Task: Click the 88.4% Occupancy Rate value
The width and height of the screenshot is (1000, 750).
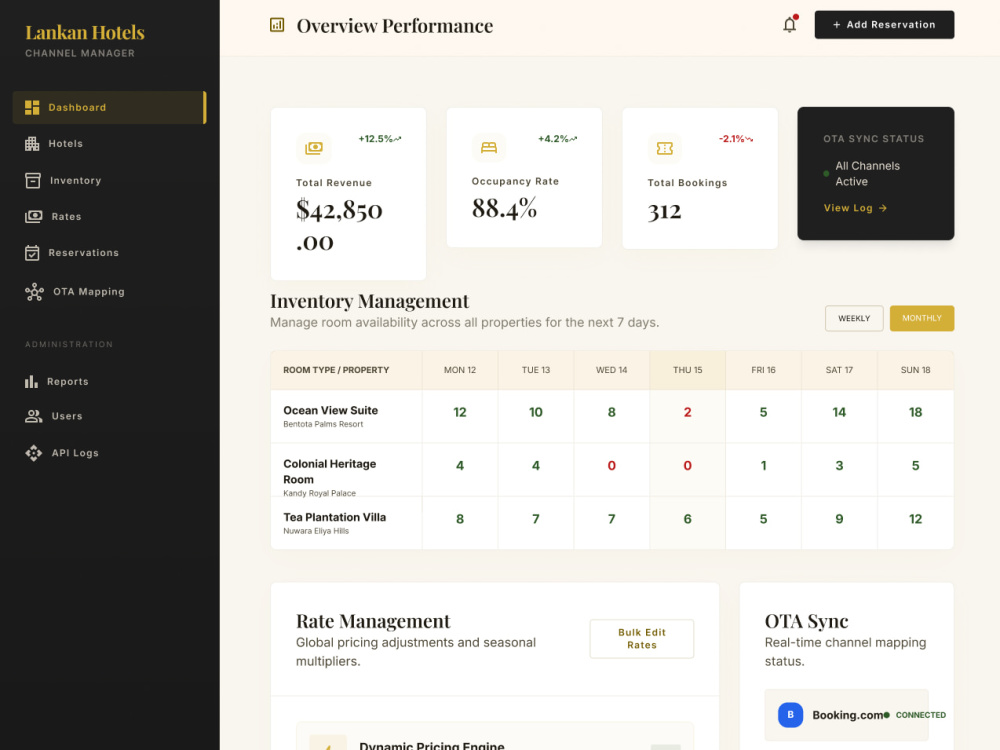Action: coord(504,208)
